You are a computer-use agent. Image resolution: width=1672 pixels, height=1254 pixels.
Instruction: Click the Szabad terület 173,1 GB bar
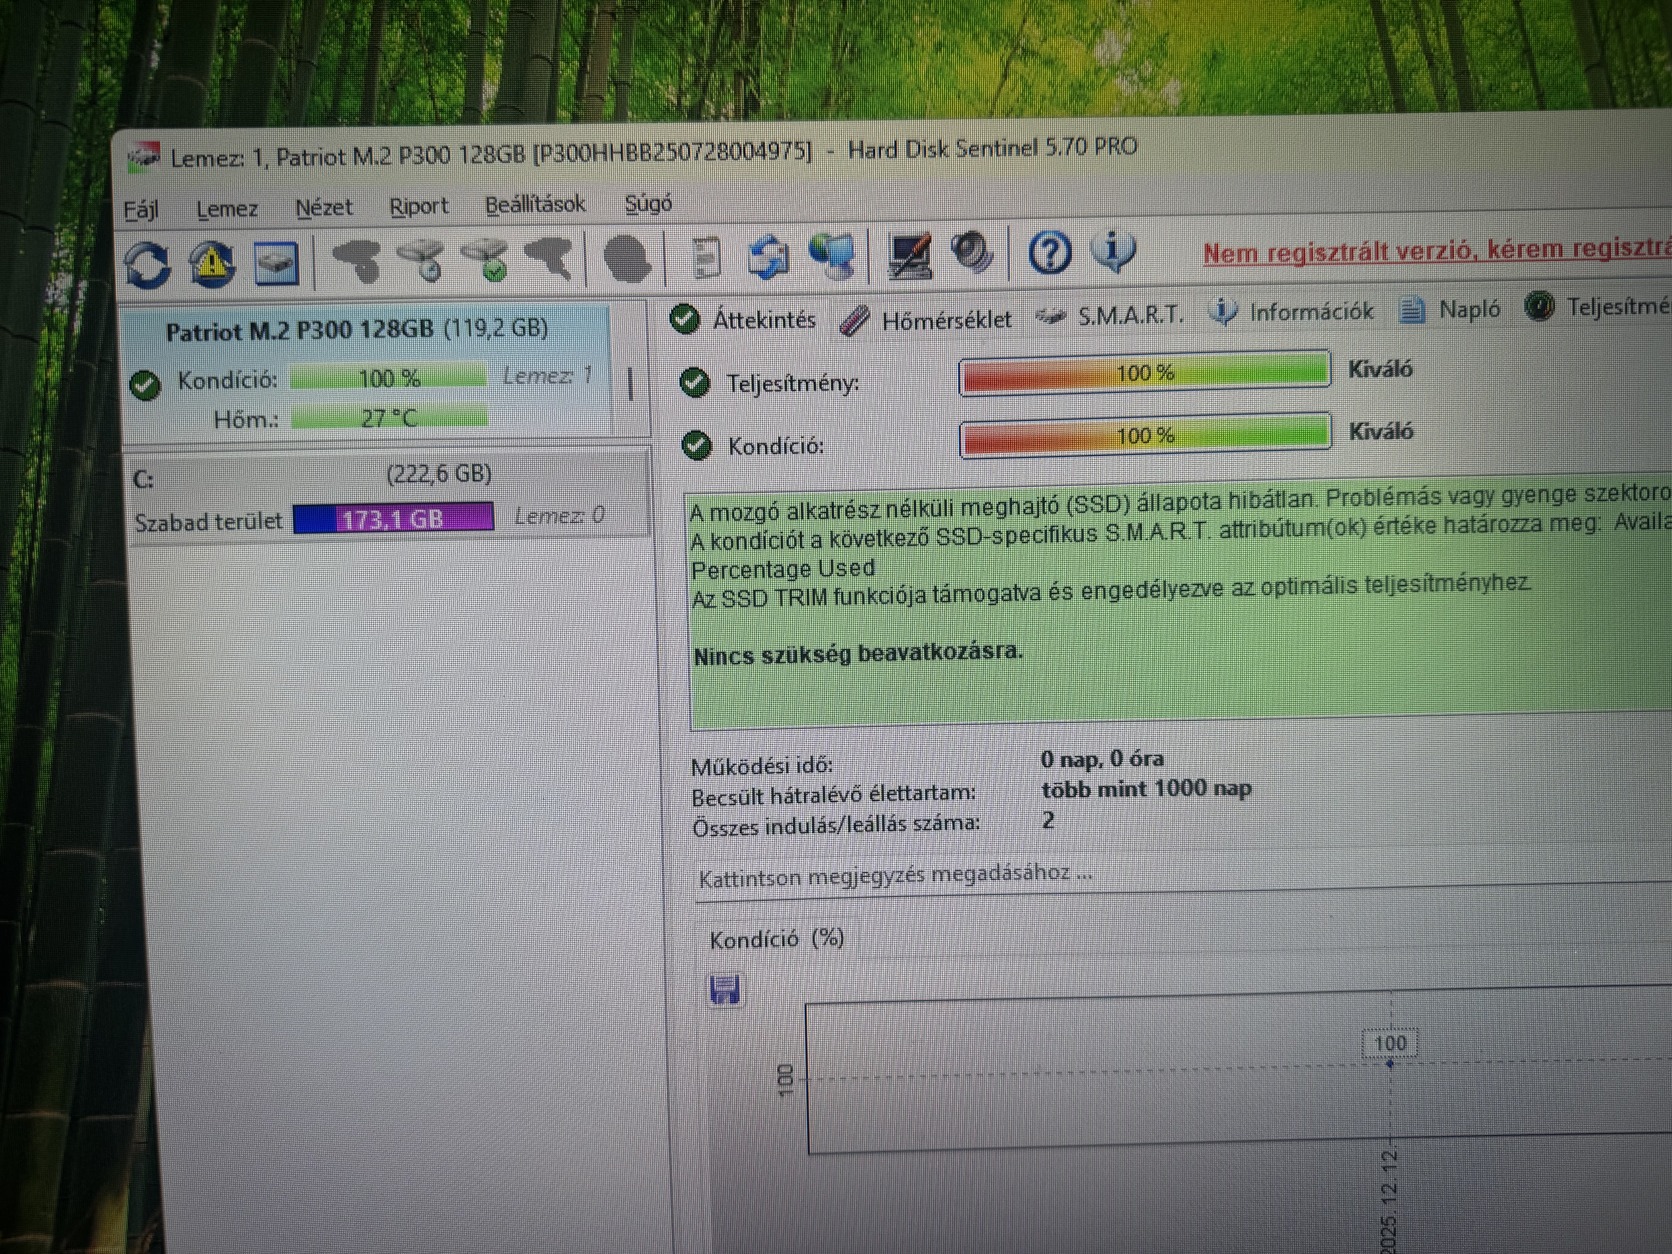(393, 518)
